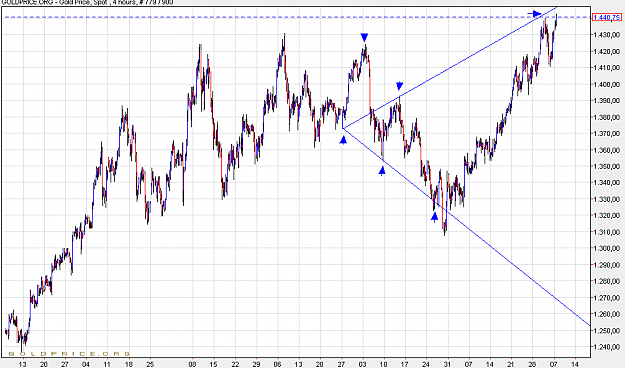Select the 1.400,00 price axis label

click(607, 84)
